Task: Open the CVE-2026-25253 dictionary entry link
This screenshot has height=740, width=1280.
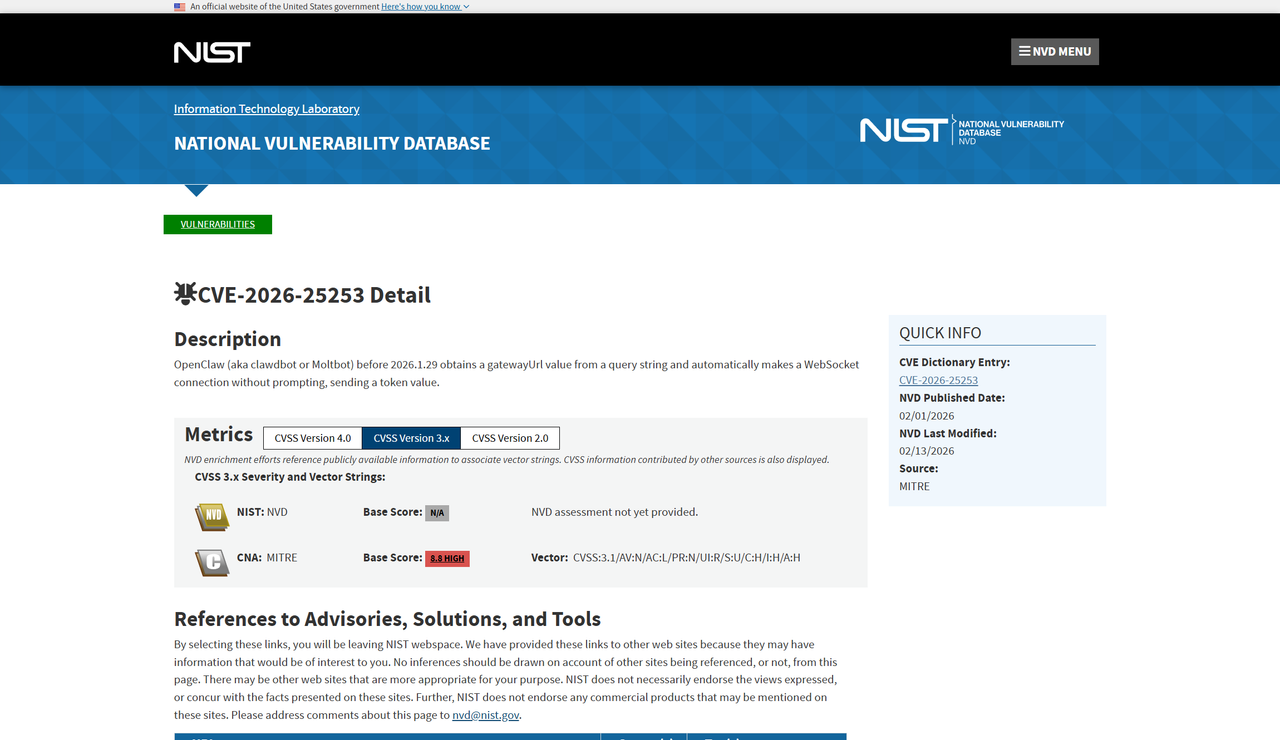Action: pos(938,380)
